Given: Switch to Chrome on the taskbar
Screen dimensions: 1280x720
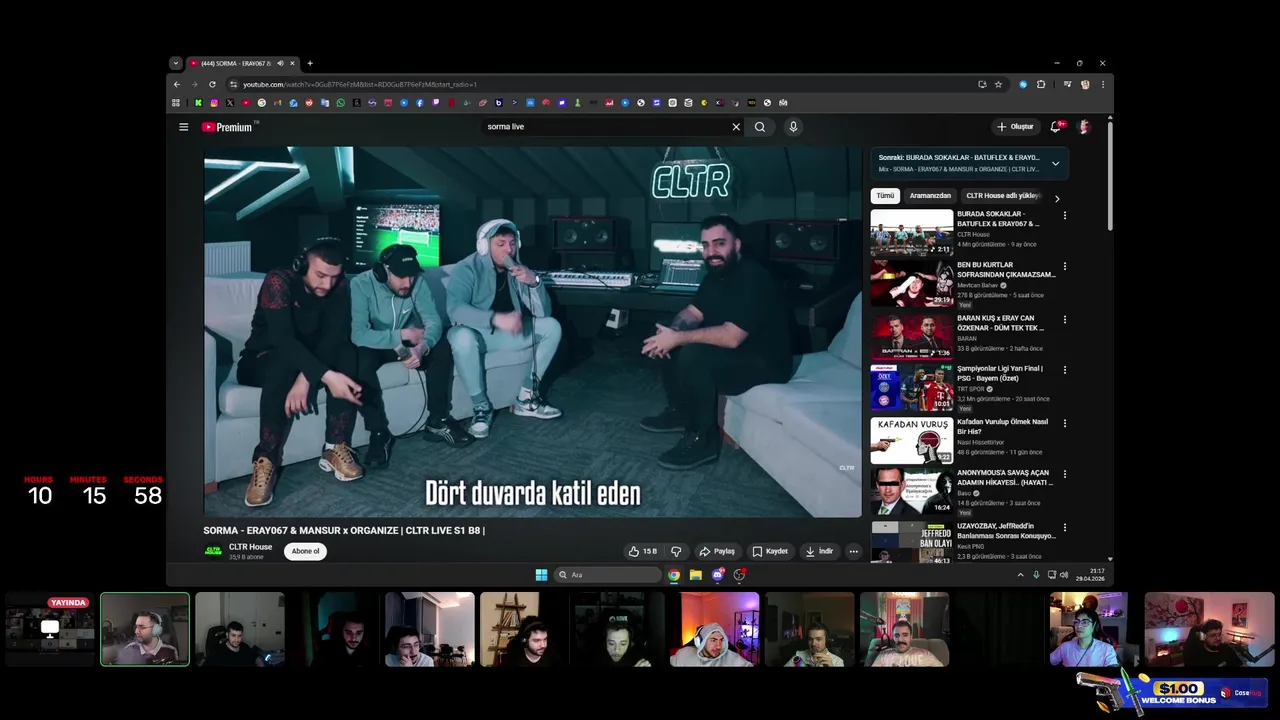Looking at the screenshot, I should click(x=674, y=574).
